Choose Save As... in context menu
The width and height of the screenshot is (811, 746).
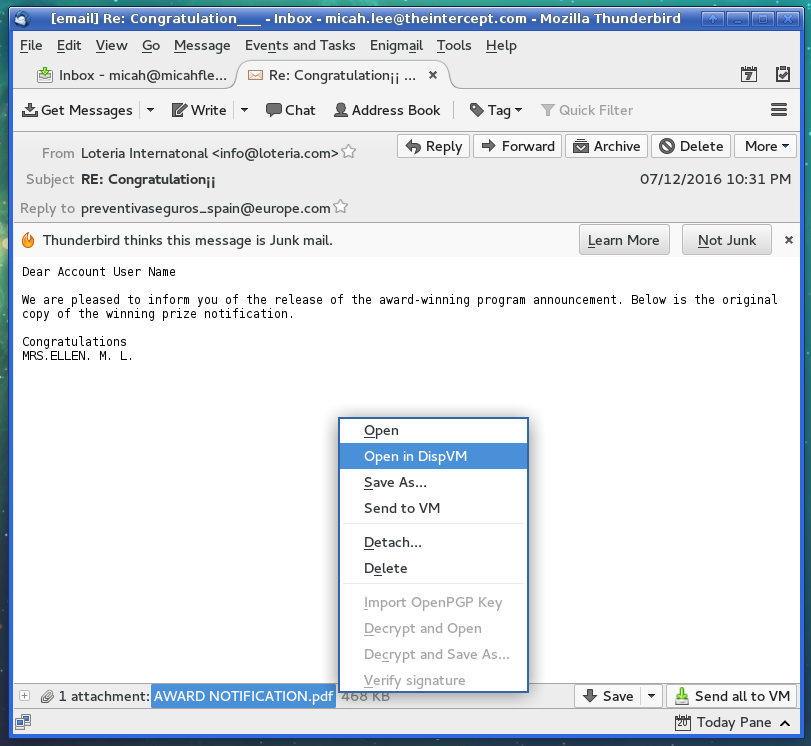(x=433, y=482)
